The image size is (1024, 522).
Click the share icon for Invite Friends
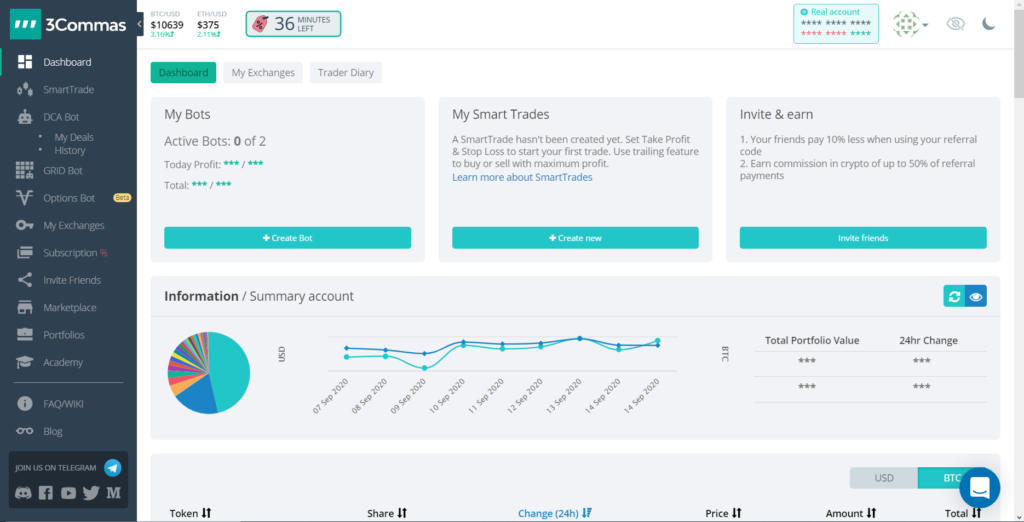tap(25, 280)
